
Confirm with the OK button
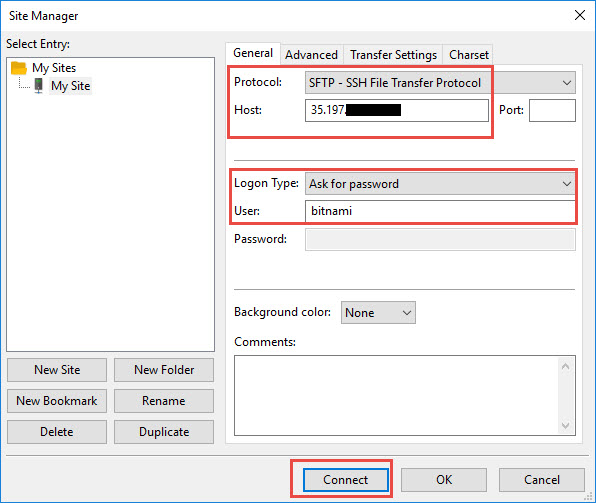[444, 480]
